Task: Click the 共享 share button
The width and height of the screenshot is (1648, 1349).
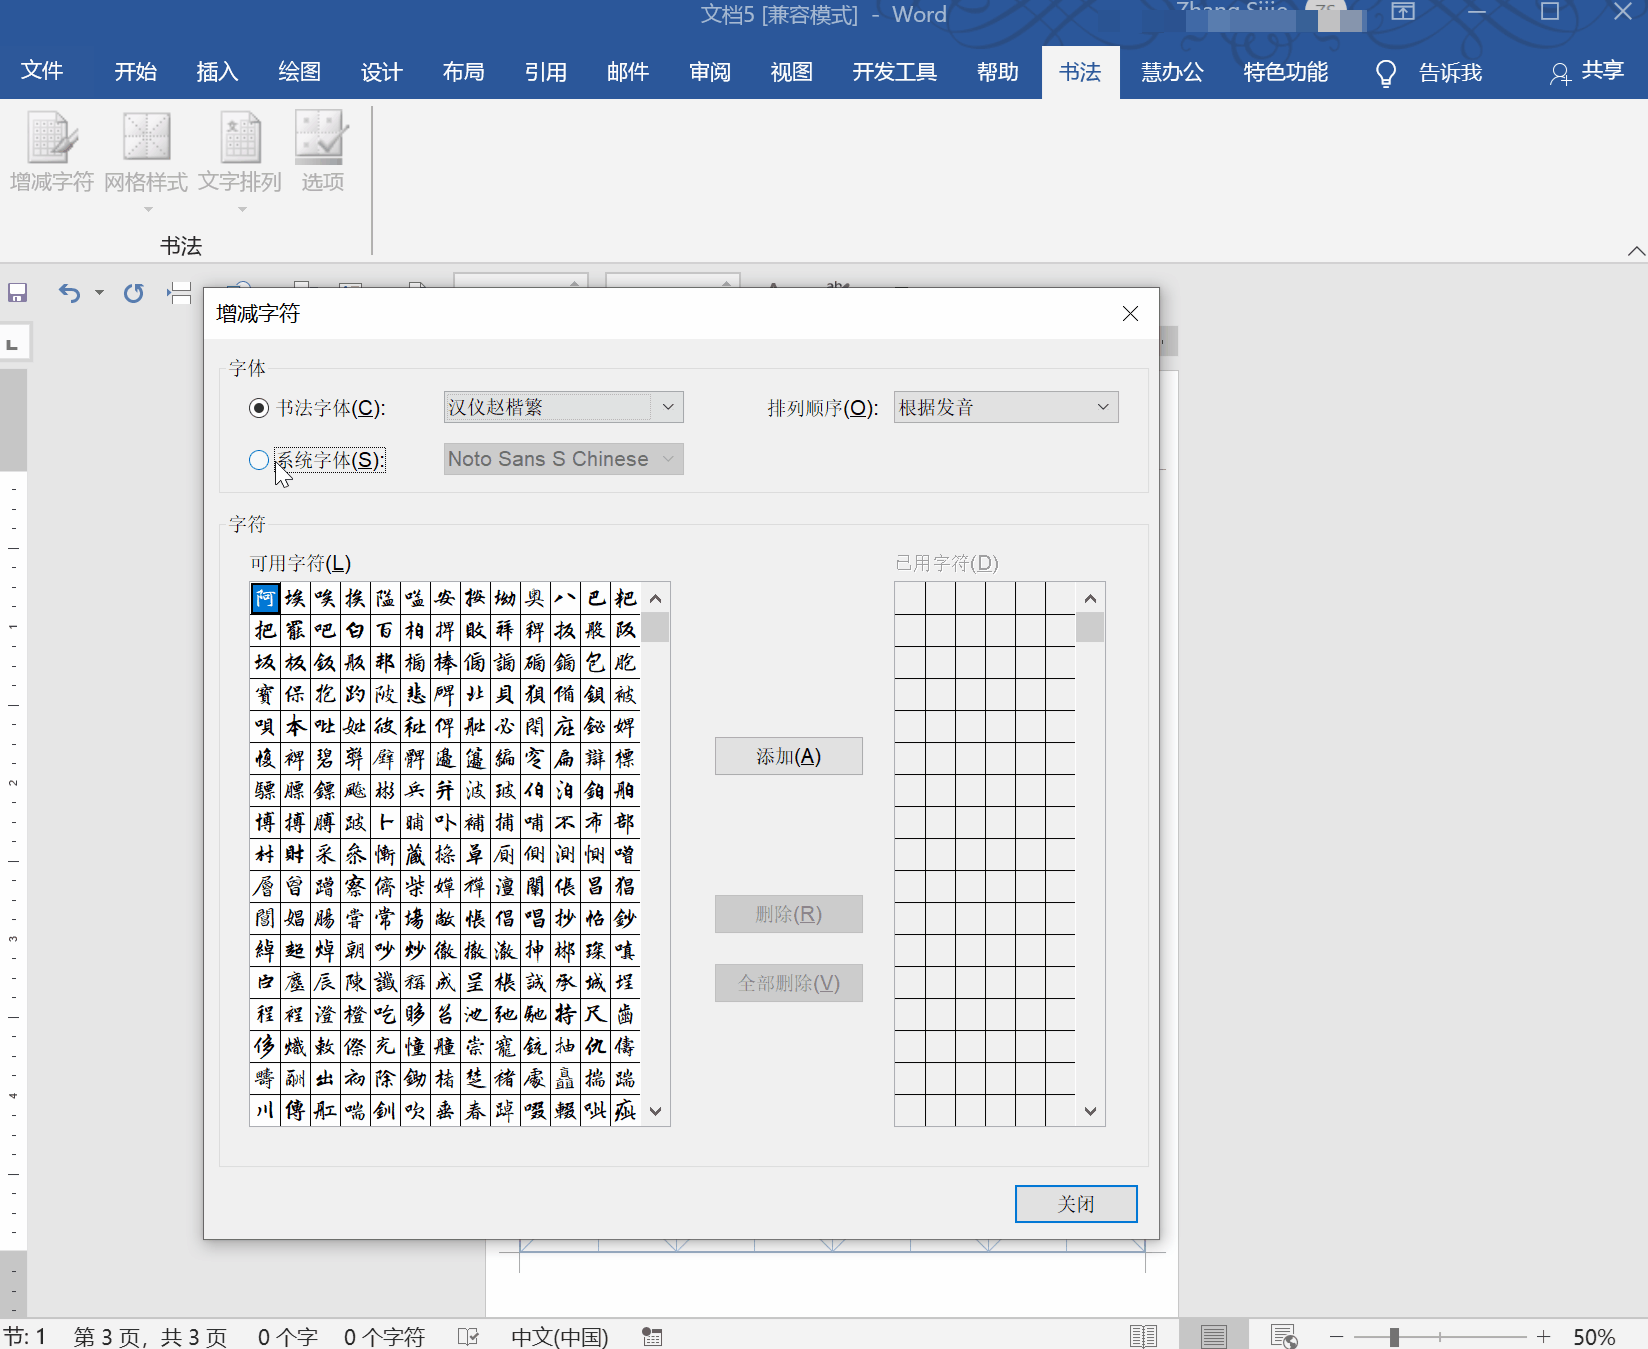Action: click(x=1587, y=72)
